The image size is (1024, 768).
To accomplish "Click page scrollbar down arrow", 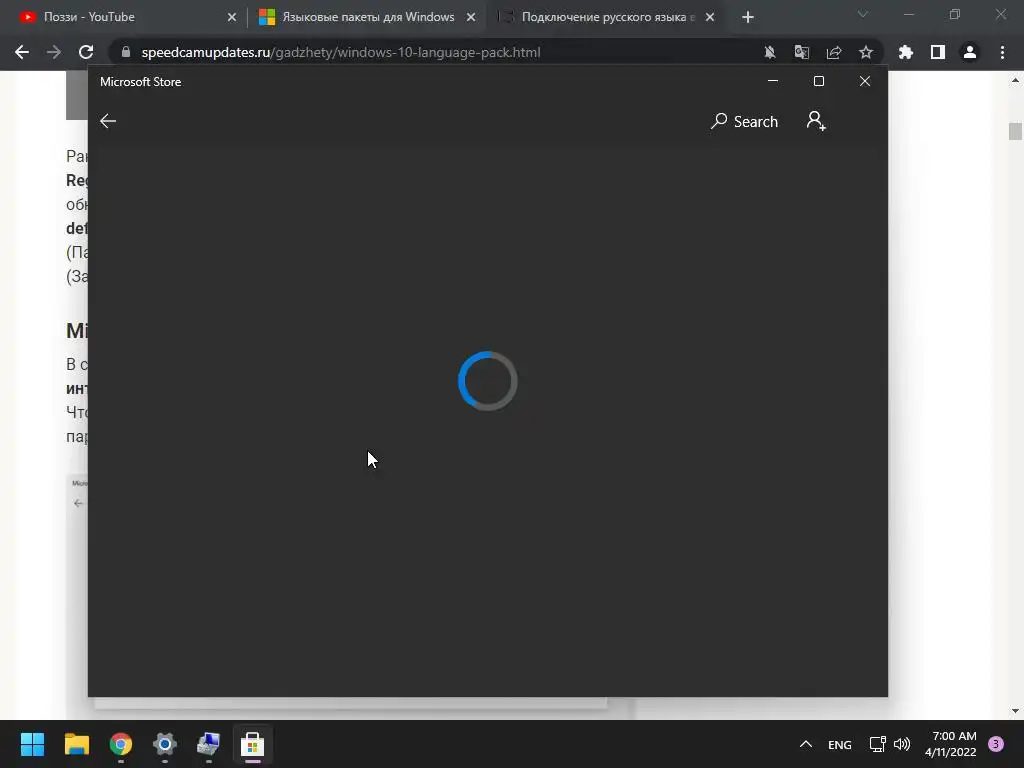I will point(1015,711).
